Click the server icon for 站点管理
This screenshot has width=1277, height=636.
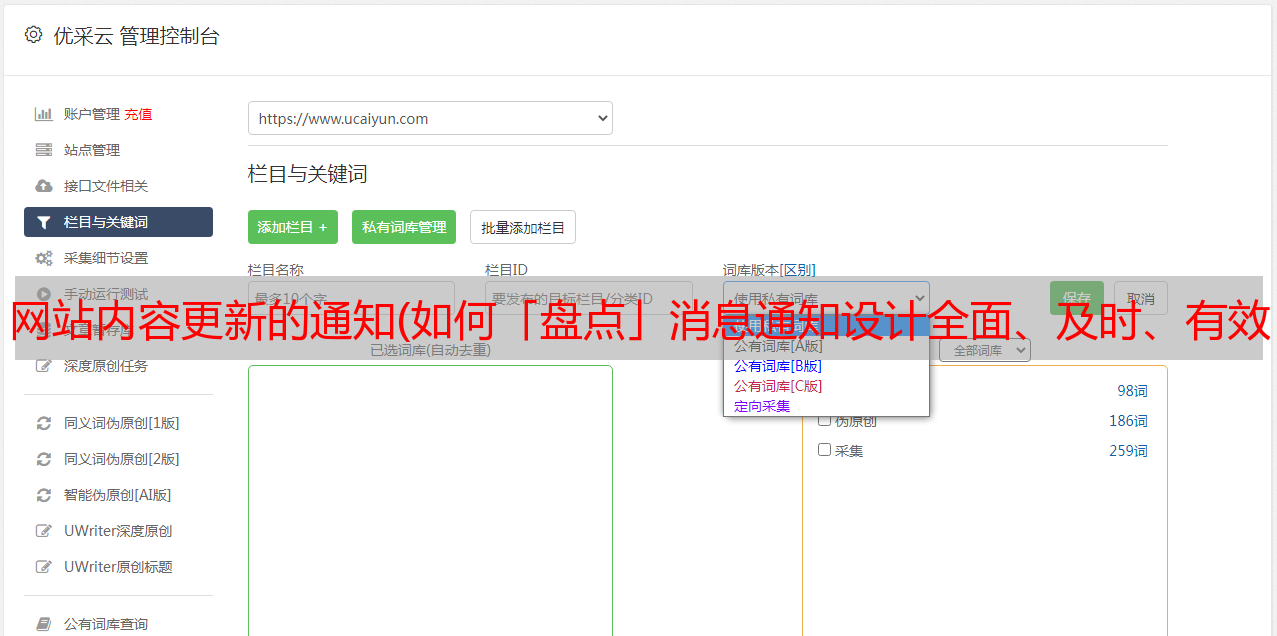(43, 150)
